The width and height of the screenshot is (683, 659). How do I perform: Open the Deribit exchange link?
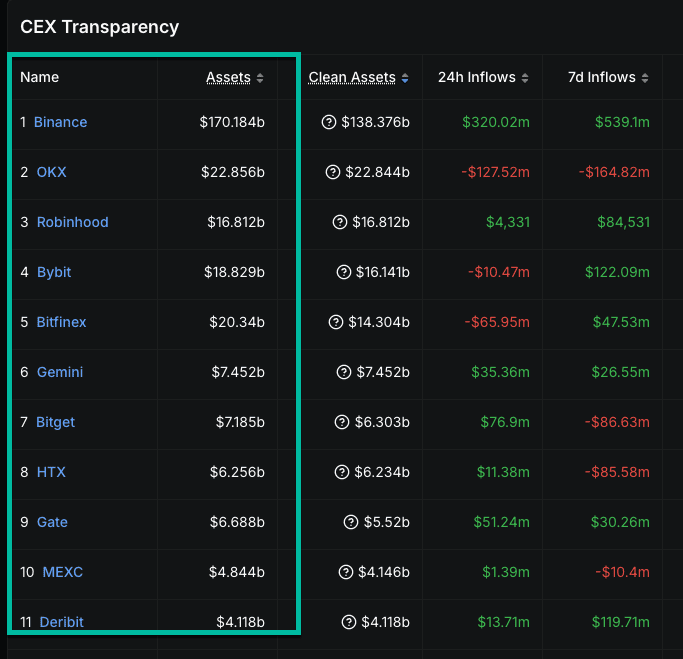61,622
